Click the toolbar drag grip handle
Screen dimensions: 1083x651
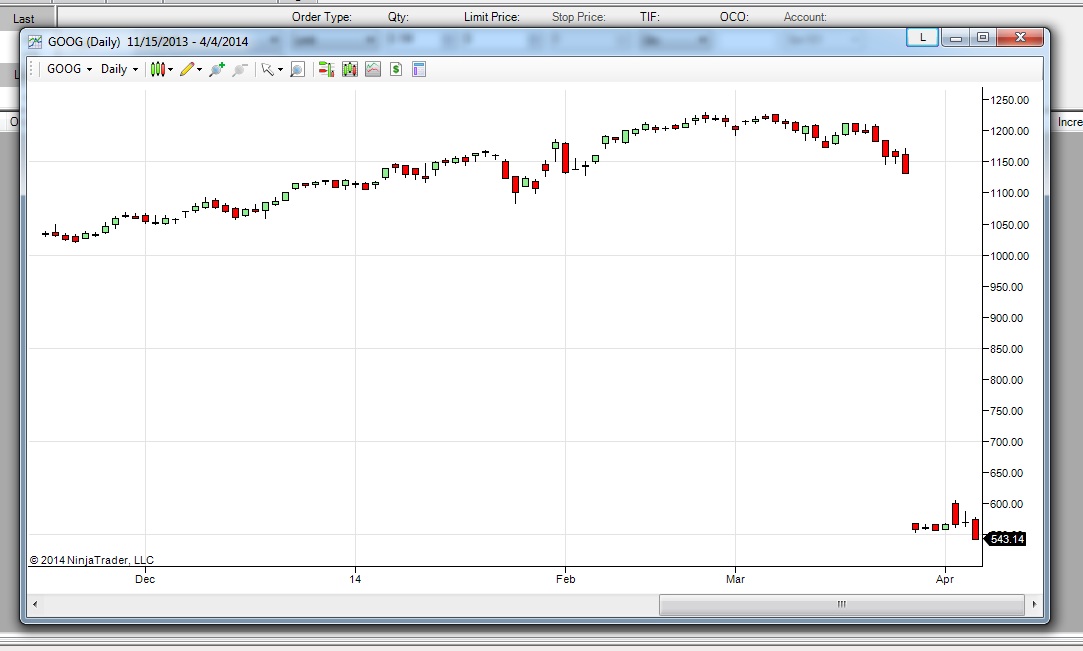31,69
